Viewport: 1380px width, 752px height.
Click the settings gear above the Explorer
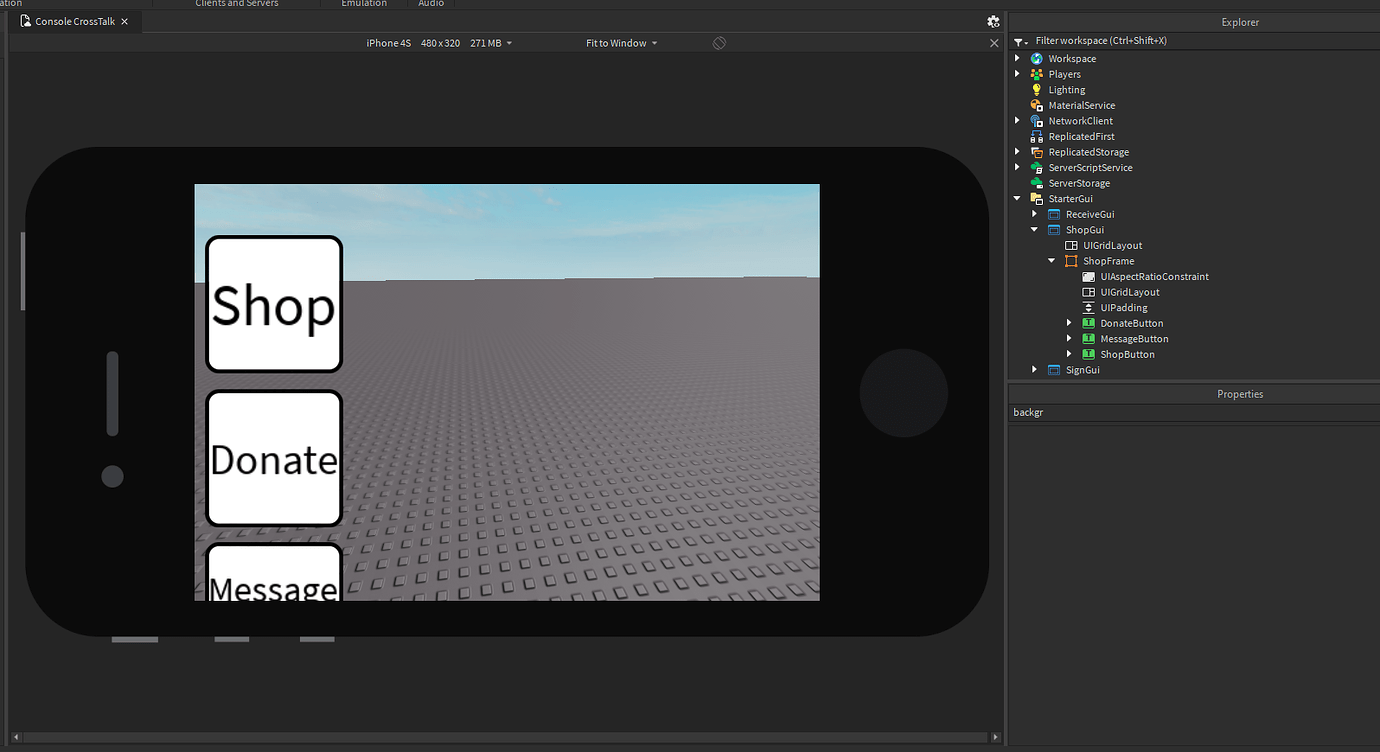(993, 21)
